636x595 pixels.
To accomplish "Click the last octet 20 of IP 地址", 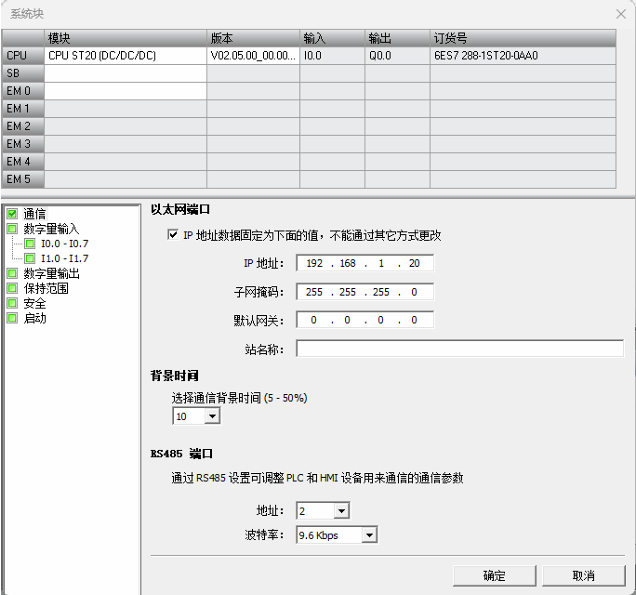I will 414,263.
